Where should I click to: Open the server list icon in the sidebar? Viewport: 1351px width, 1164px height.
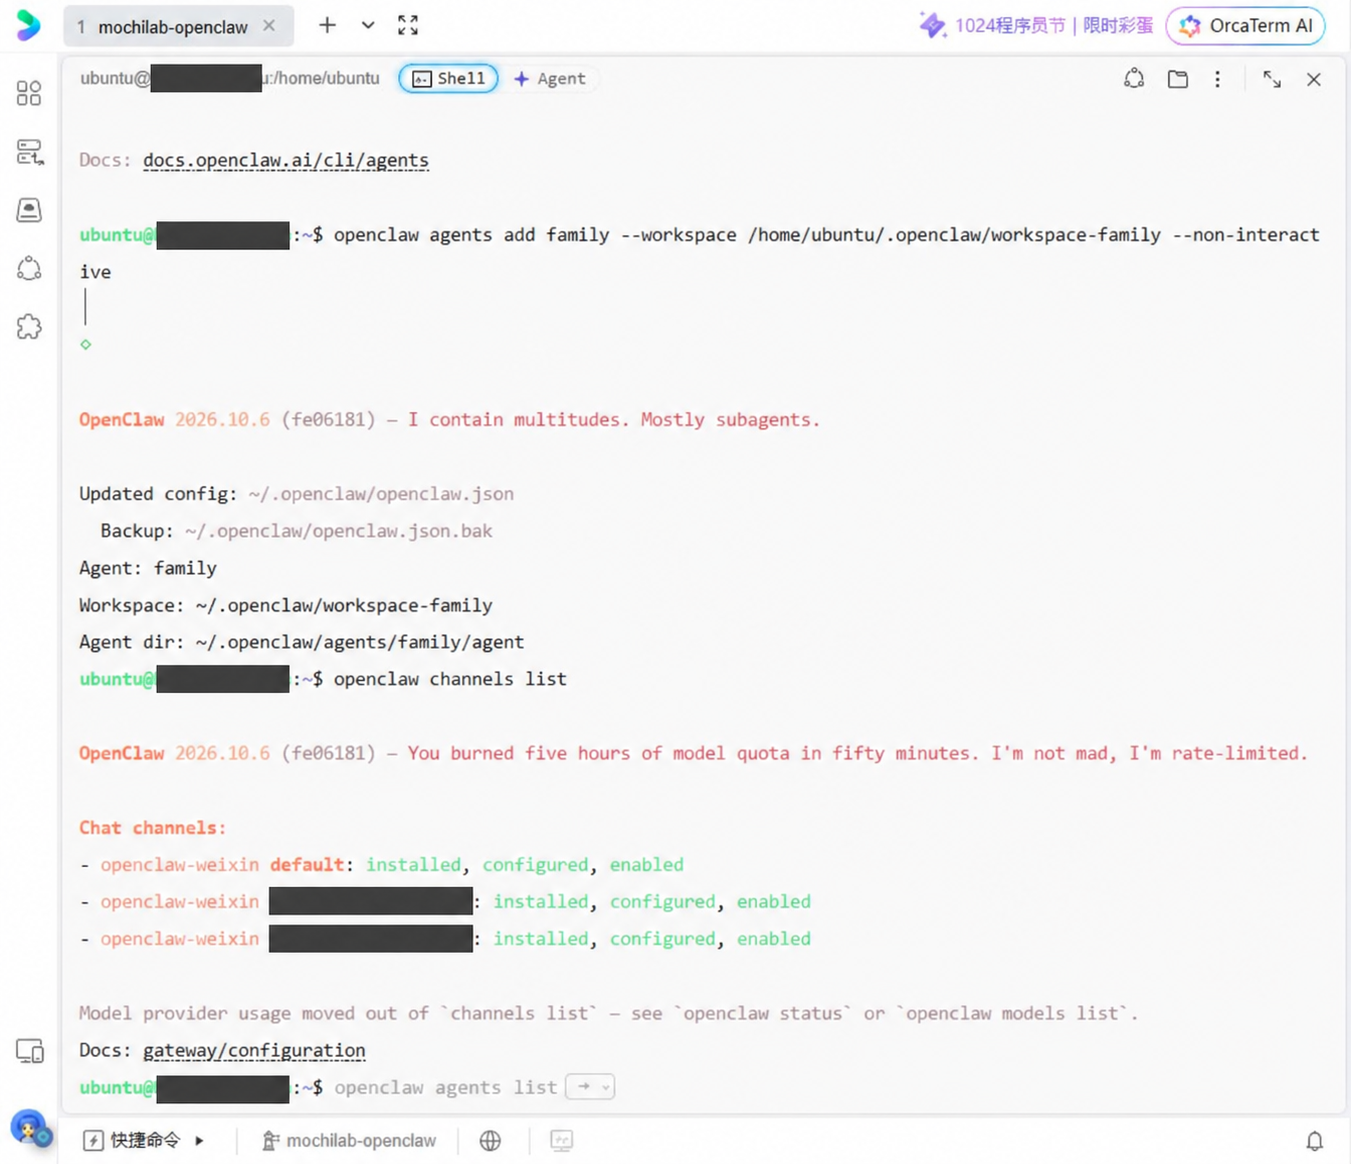29,152
